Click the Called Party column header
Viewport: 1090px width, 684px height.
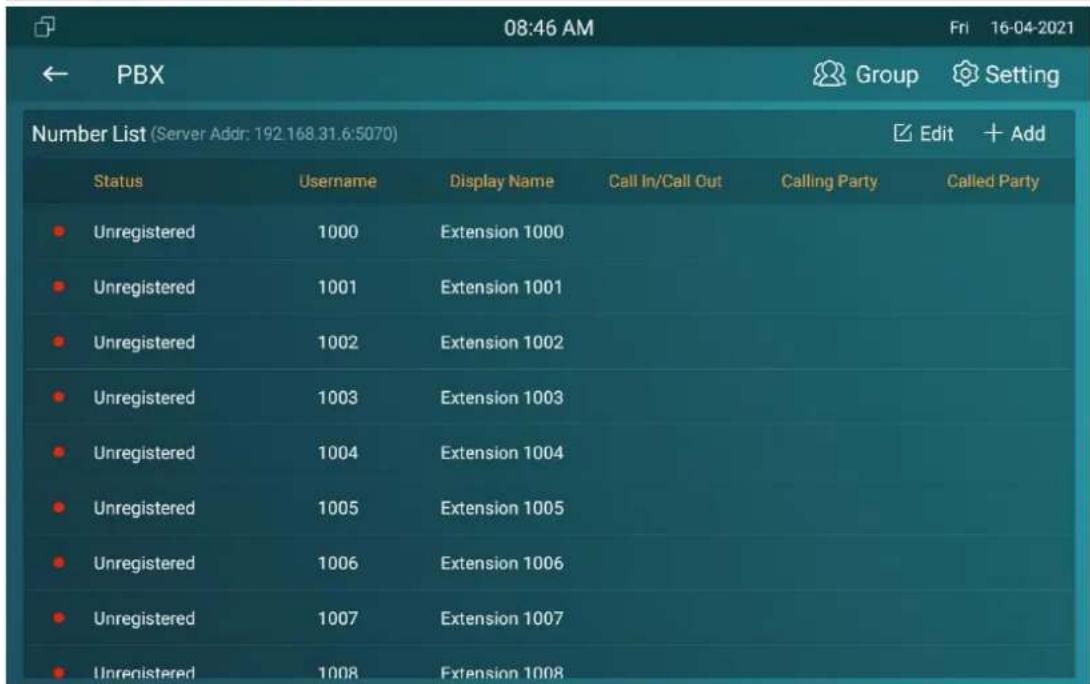point(993,182)
